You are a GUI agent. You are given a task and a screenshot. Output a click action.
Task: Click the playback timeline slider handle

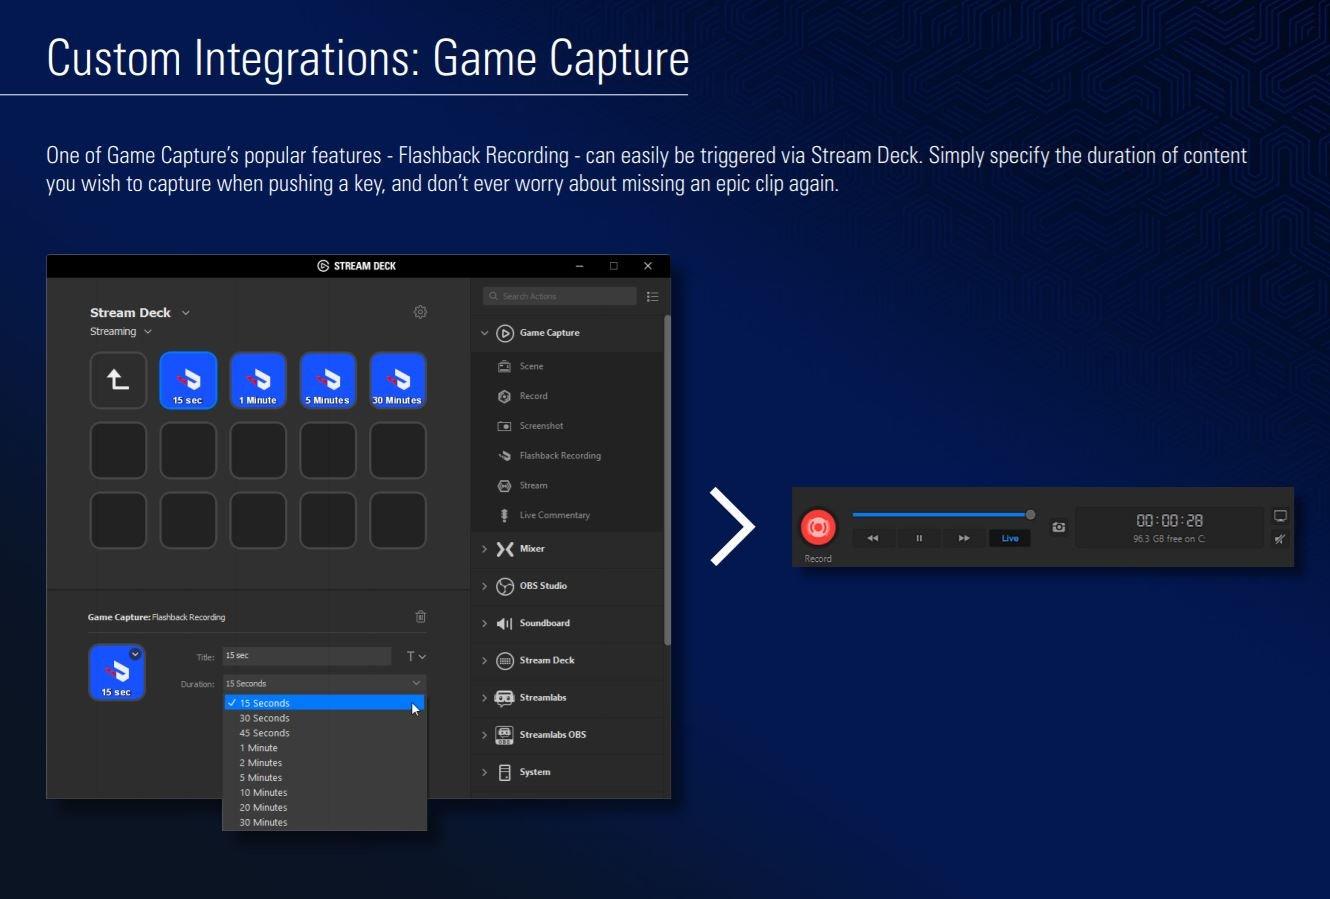(x=1030, y=514)
